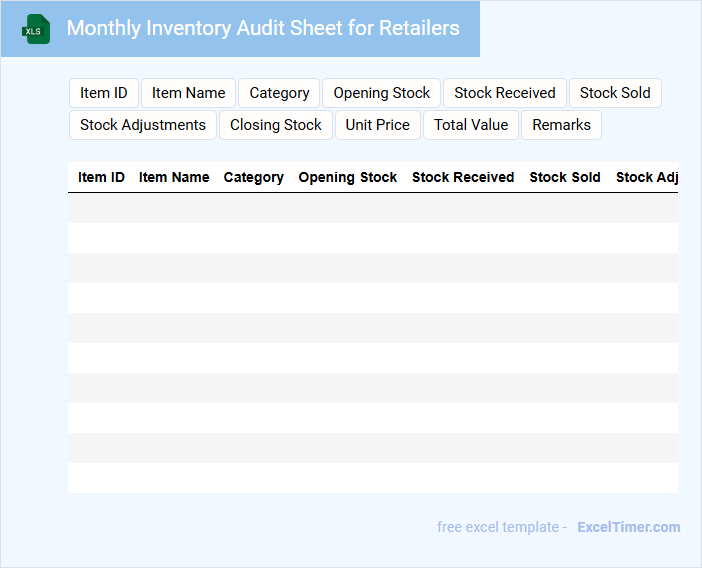This screenshot has height=568, width=702.
Task: Select the Closing Stock tag
Action: pyautogui.click(x=275, y=125)
